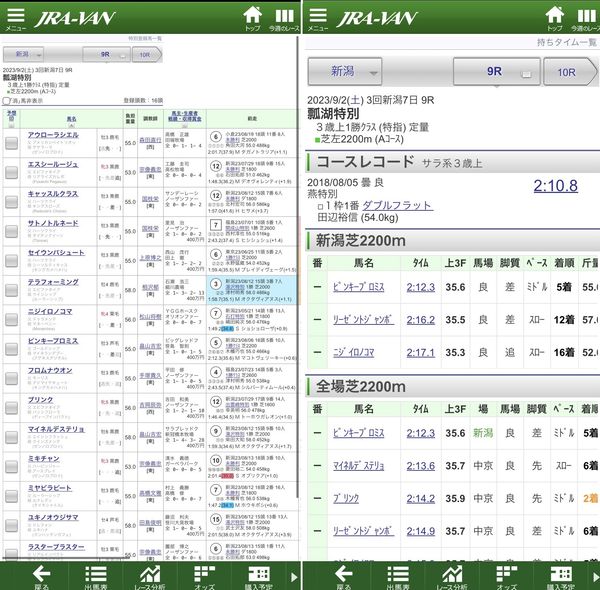Viewport: 600px width, 590px height.
Task: Open horse link ミヤビラビート
Action: [x=50, y=488]
